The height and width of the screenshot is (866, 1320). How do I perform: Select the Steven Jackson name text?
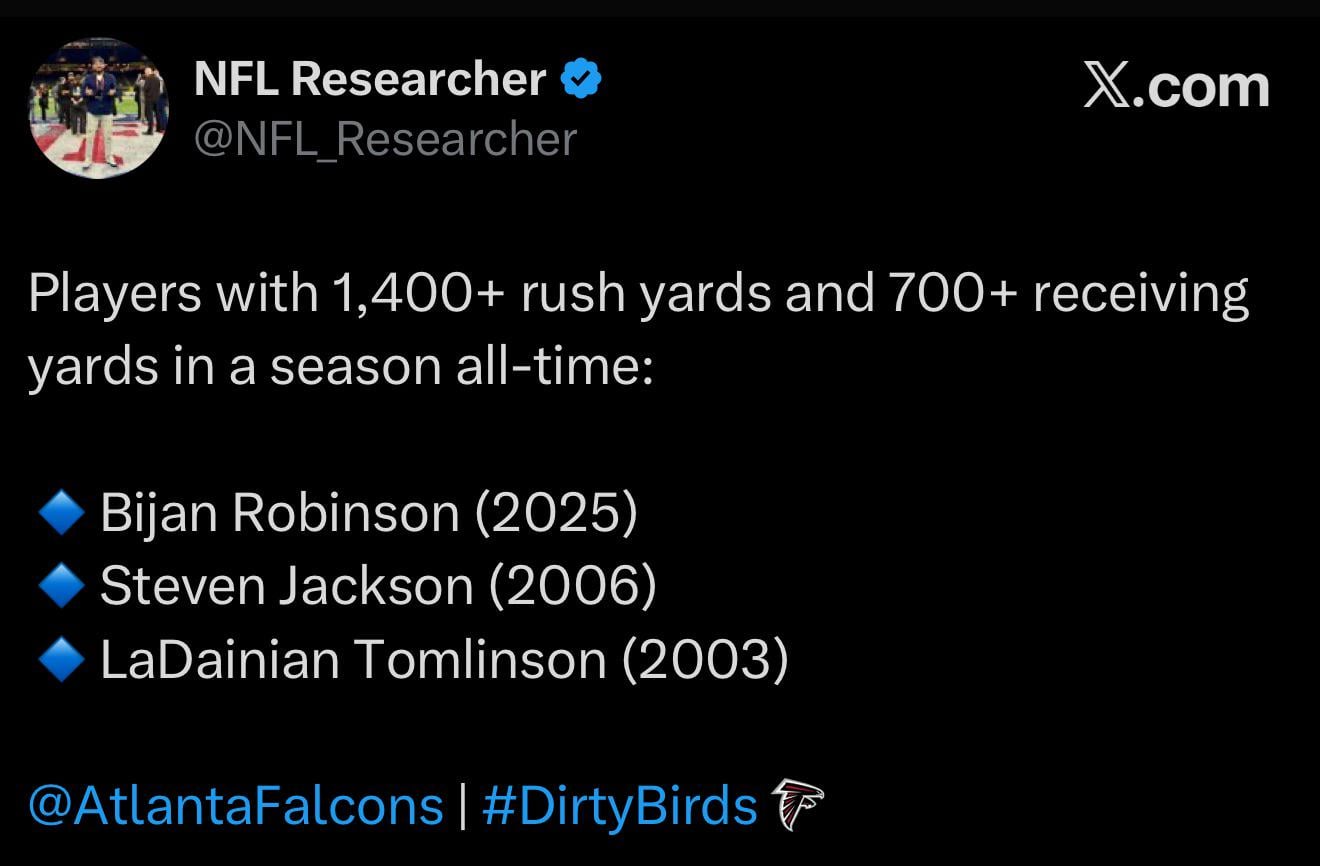[x=286, y=587]
